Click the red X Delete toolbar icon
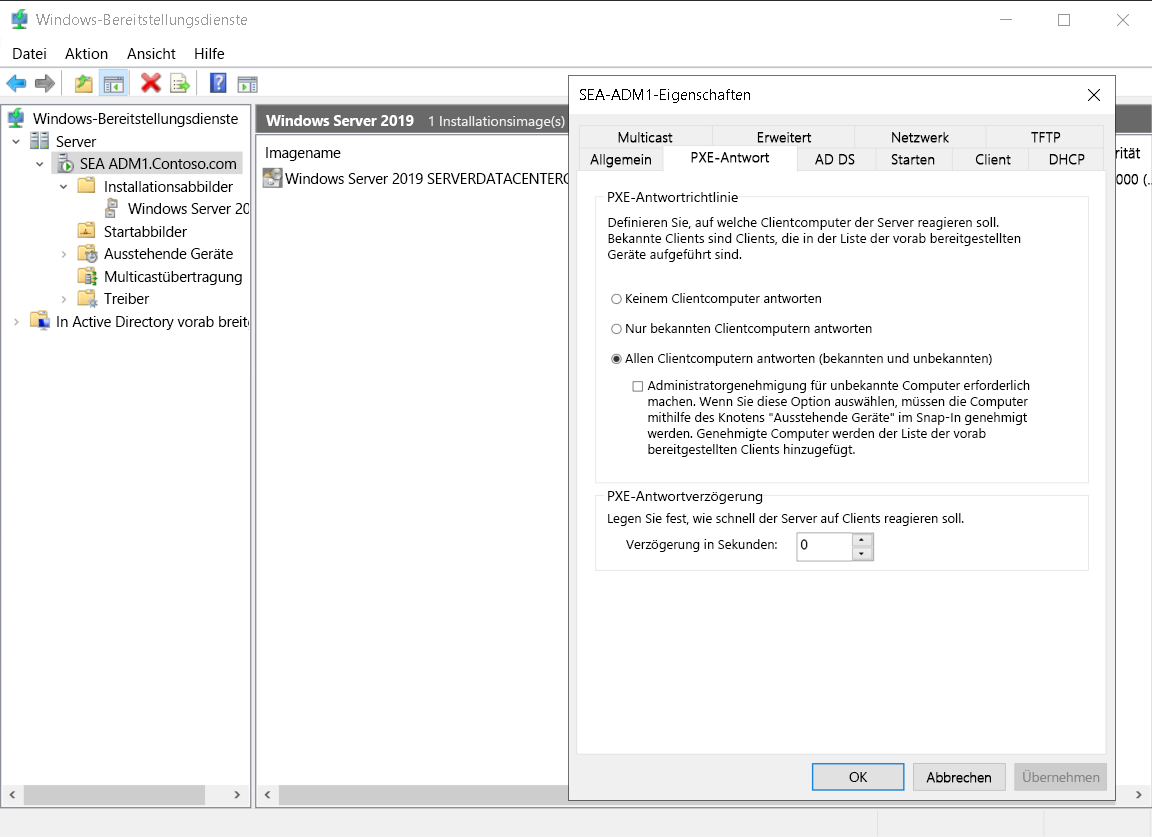This screenshot has height=837, width=1152. [x=151, y=83]
